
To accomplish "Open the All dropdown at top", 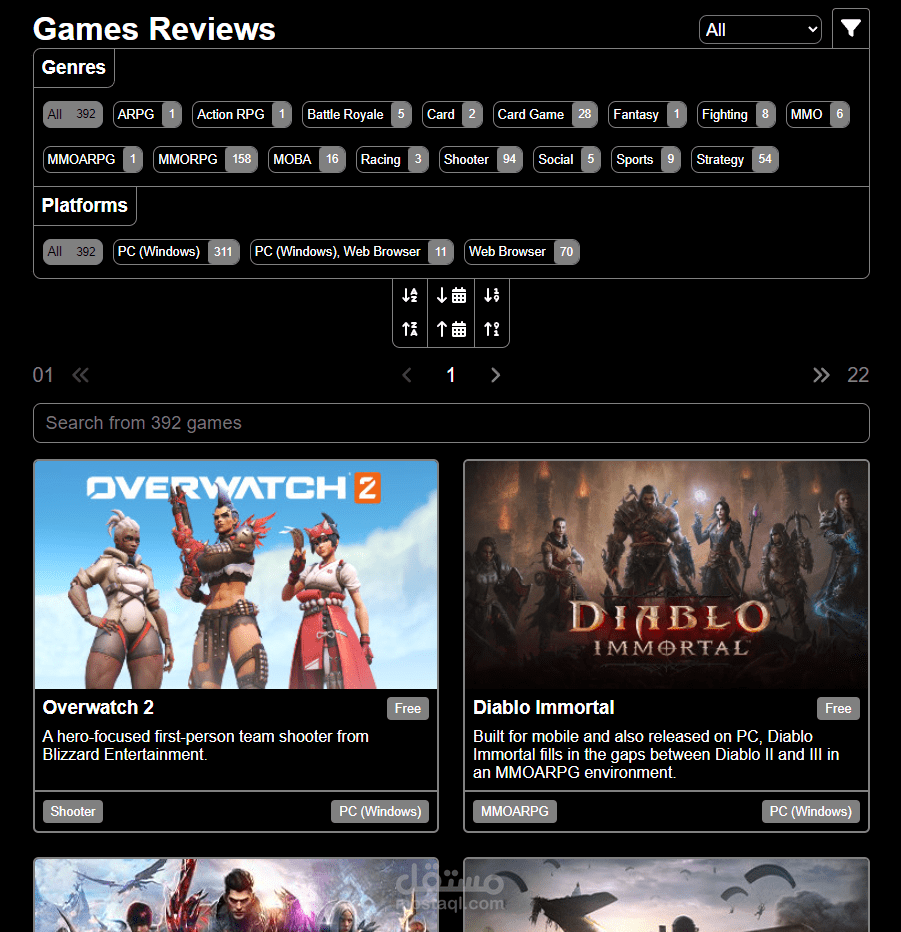I will coord(760,30).
